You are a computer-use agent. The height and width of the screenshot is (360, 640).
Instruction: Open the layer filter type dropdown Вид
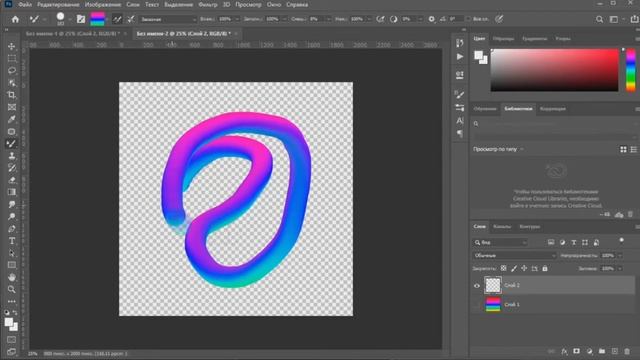click(x=500, y=242)
